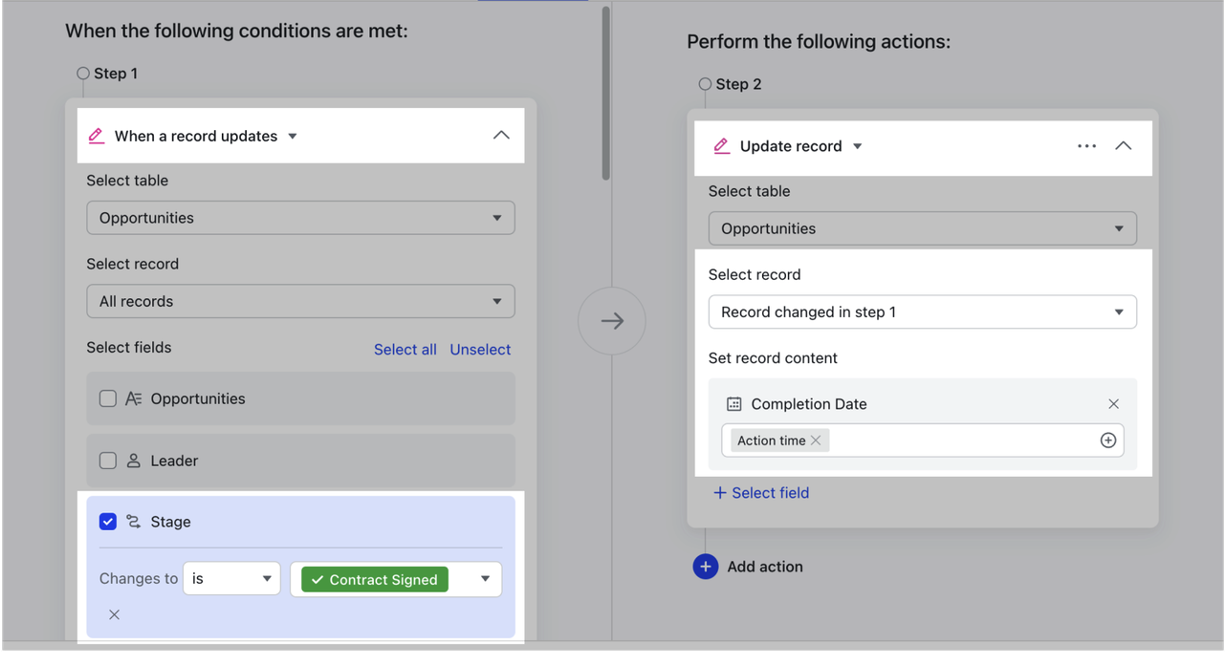
Task: Click the center arrow between conditions and actions
Action: point(612,320)
